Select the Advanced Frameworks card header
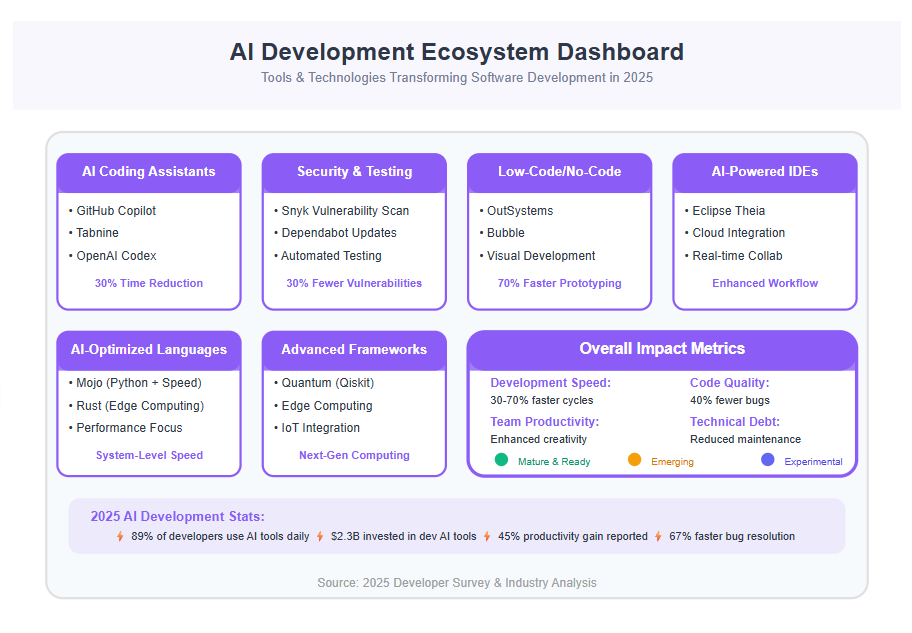This screenshot has height=633, width=912. tap(354, 350)
